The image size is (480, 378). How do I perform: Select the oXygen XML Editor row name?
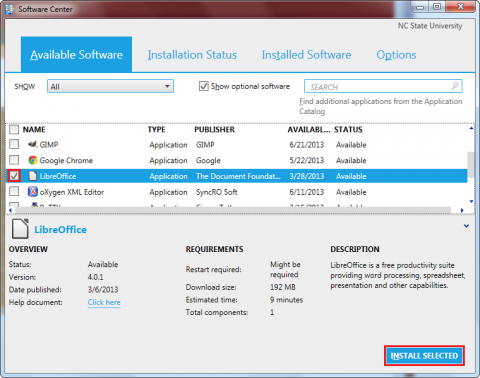tap(72, 192)
